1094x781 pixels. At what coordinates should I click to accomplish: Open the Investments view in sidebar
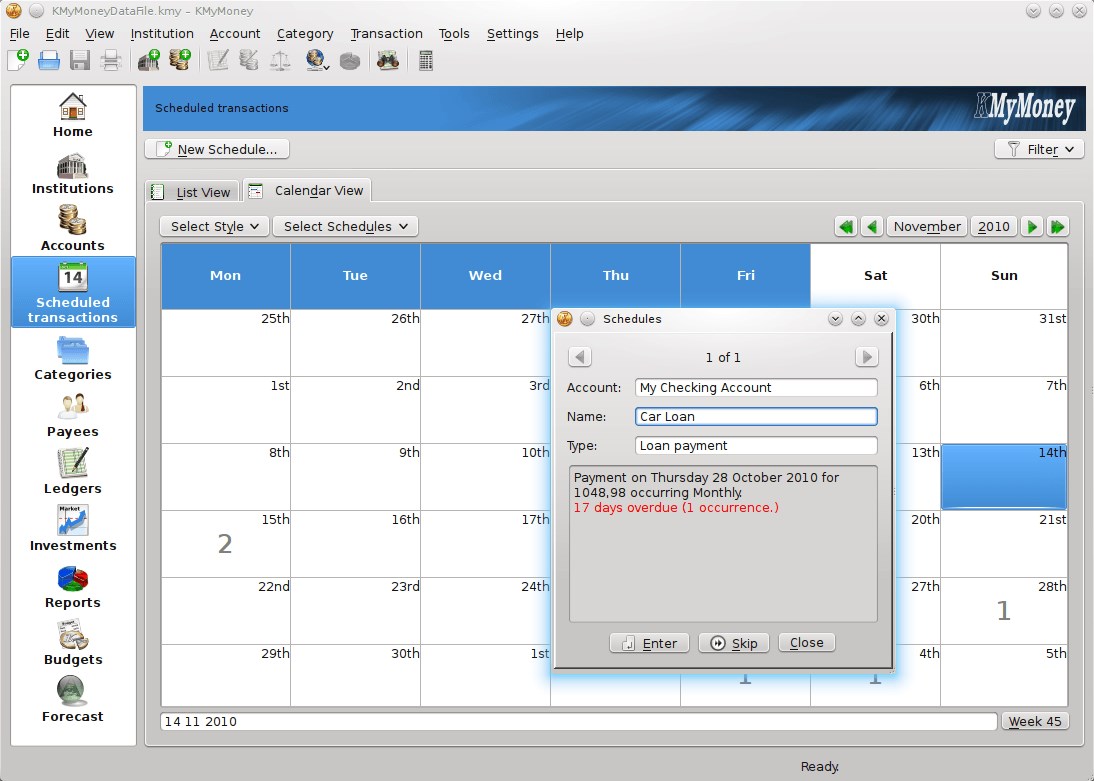(x=73, y=530)
